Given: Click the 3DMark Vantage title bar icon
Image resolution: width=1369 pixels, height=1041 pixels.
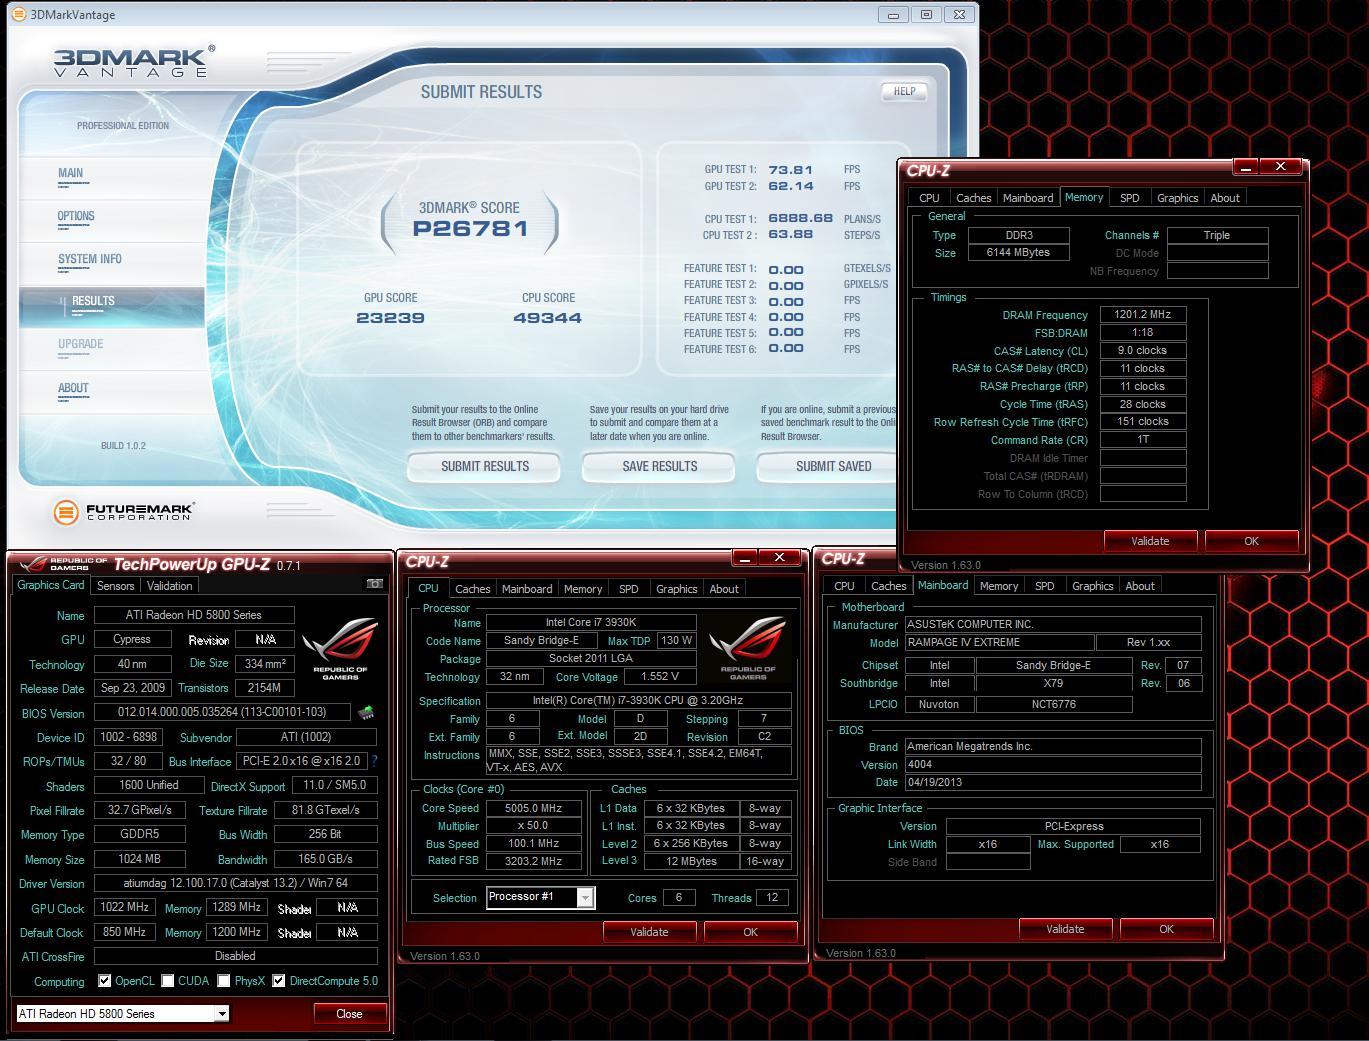Looking at the screenshot, I should coord(17,14).
